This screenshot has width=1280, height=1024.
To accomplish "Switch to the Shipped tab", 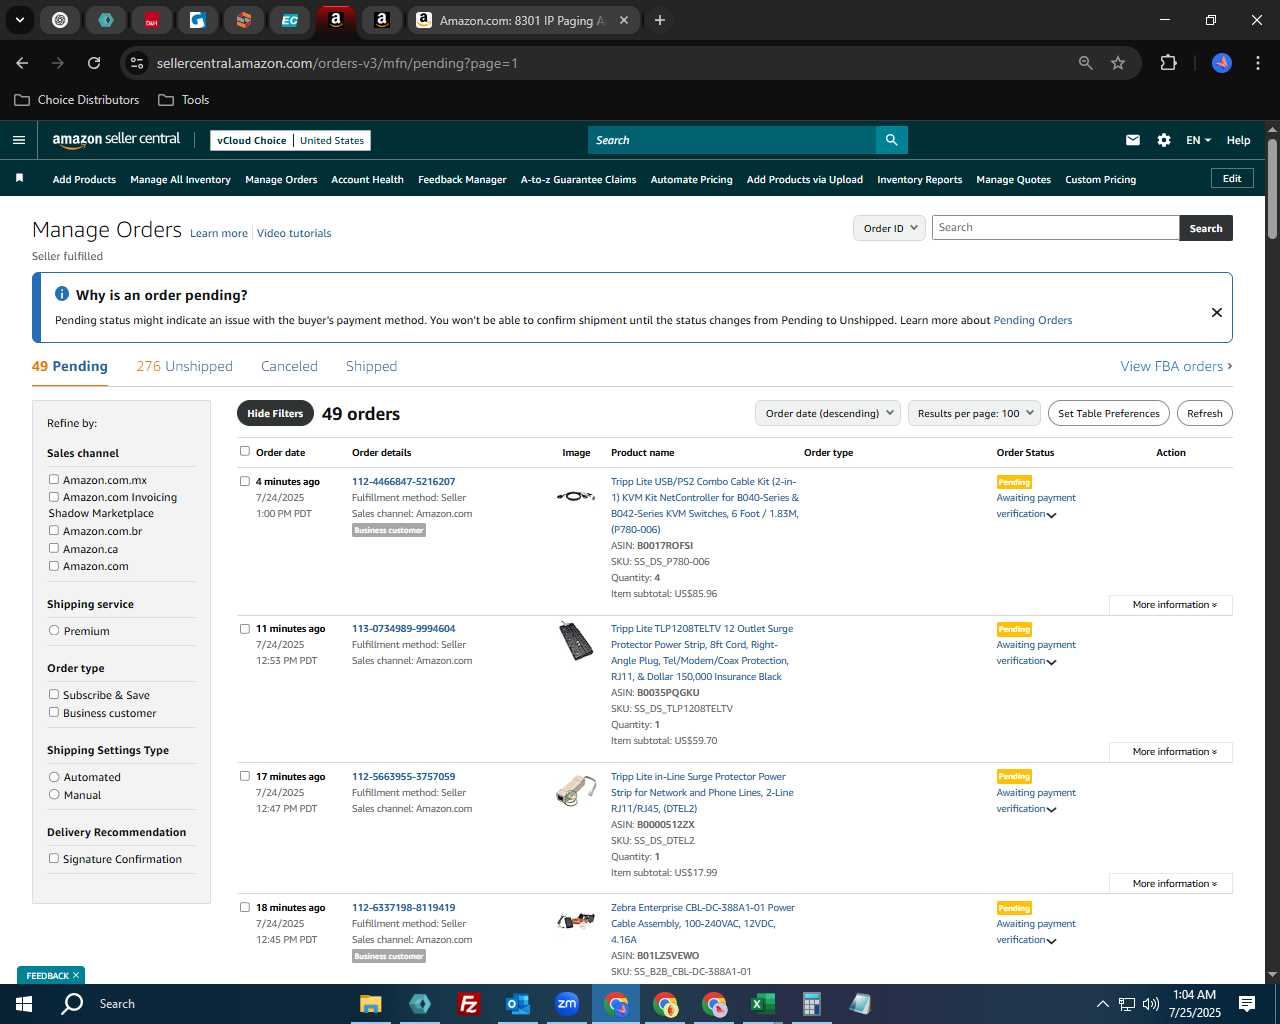I will tap(371, 366).
